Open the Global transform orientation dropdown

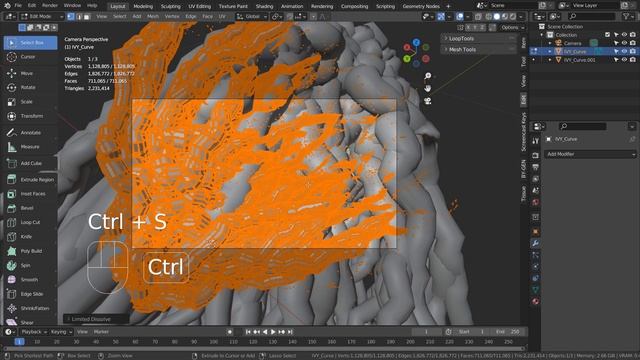[x=251, y=16]
